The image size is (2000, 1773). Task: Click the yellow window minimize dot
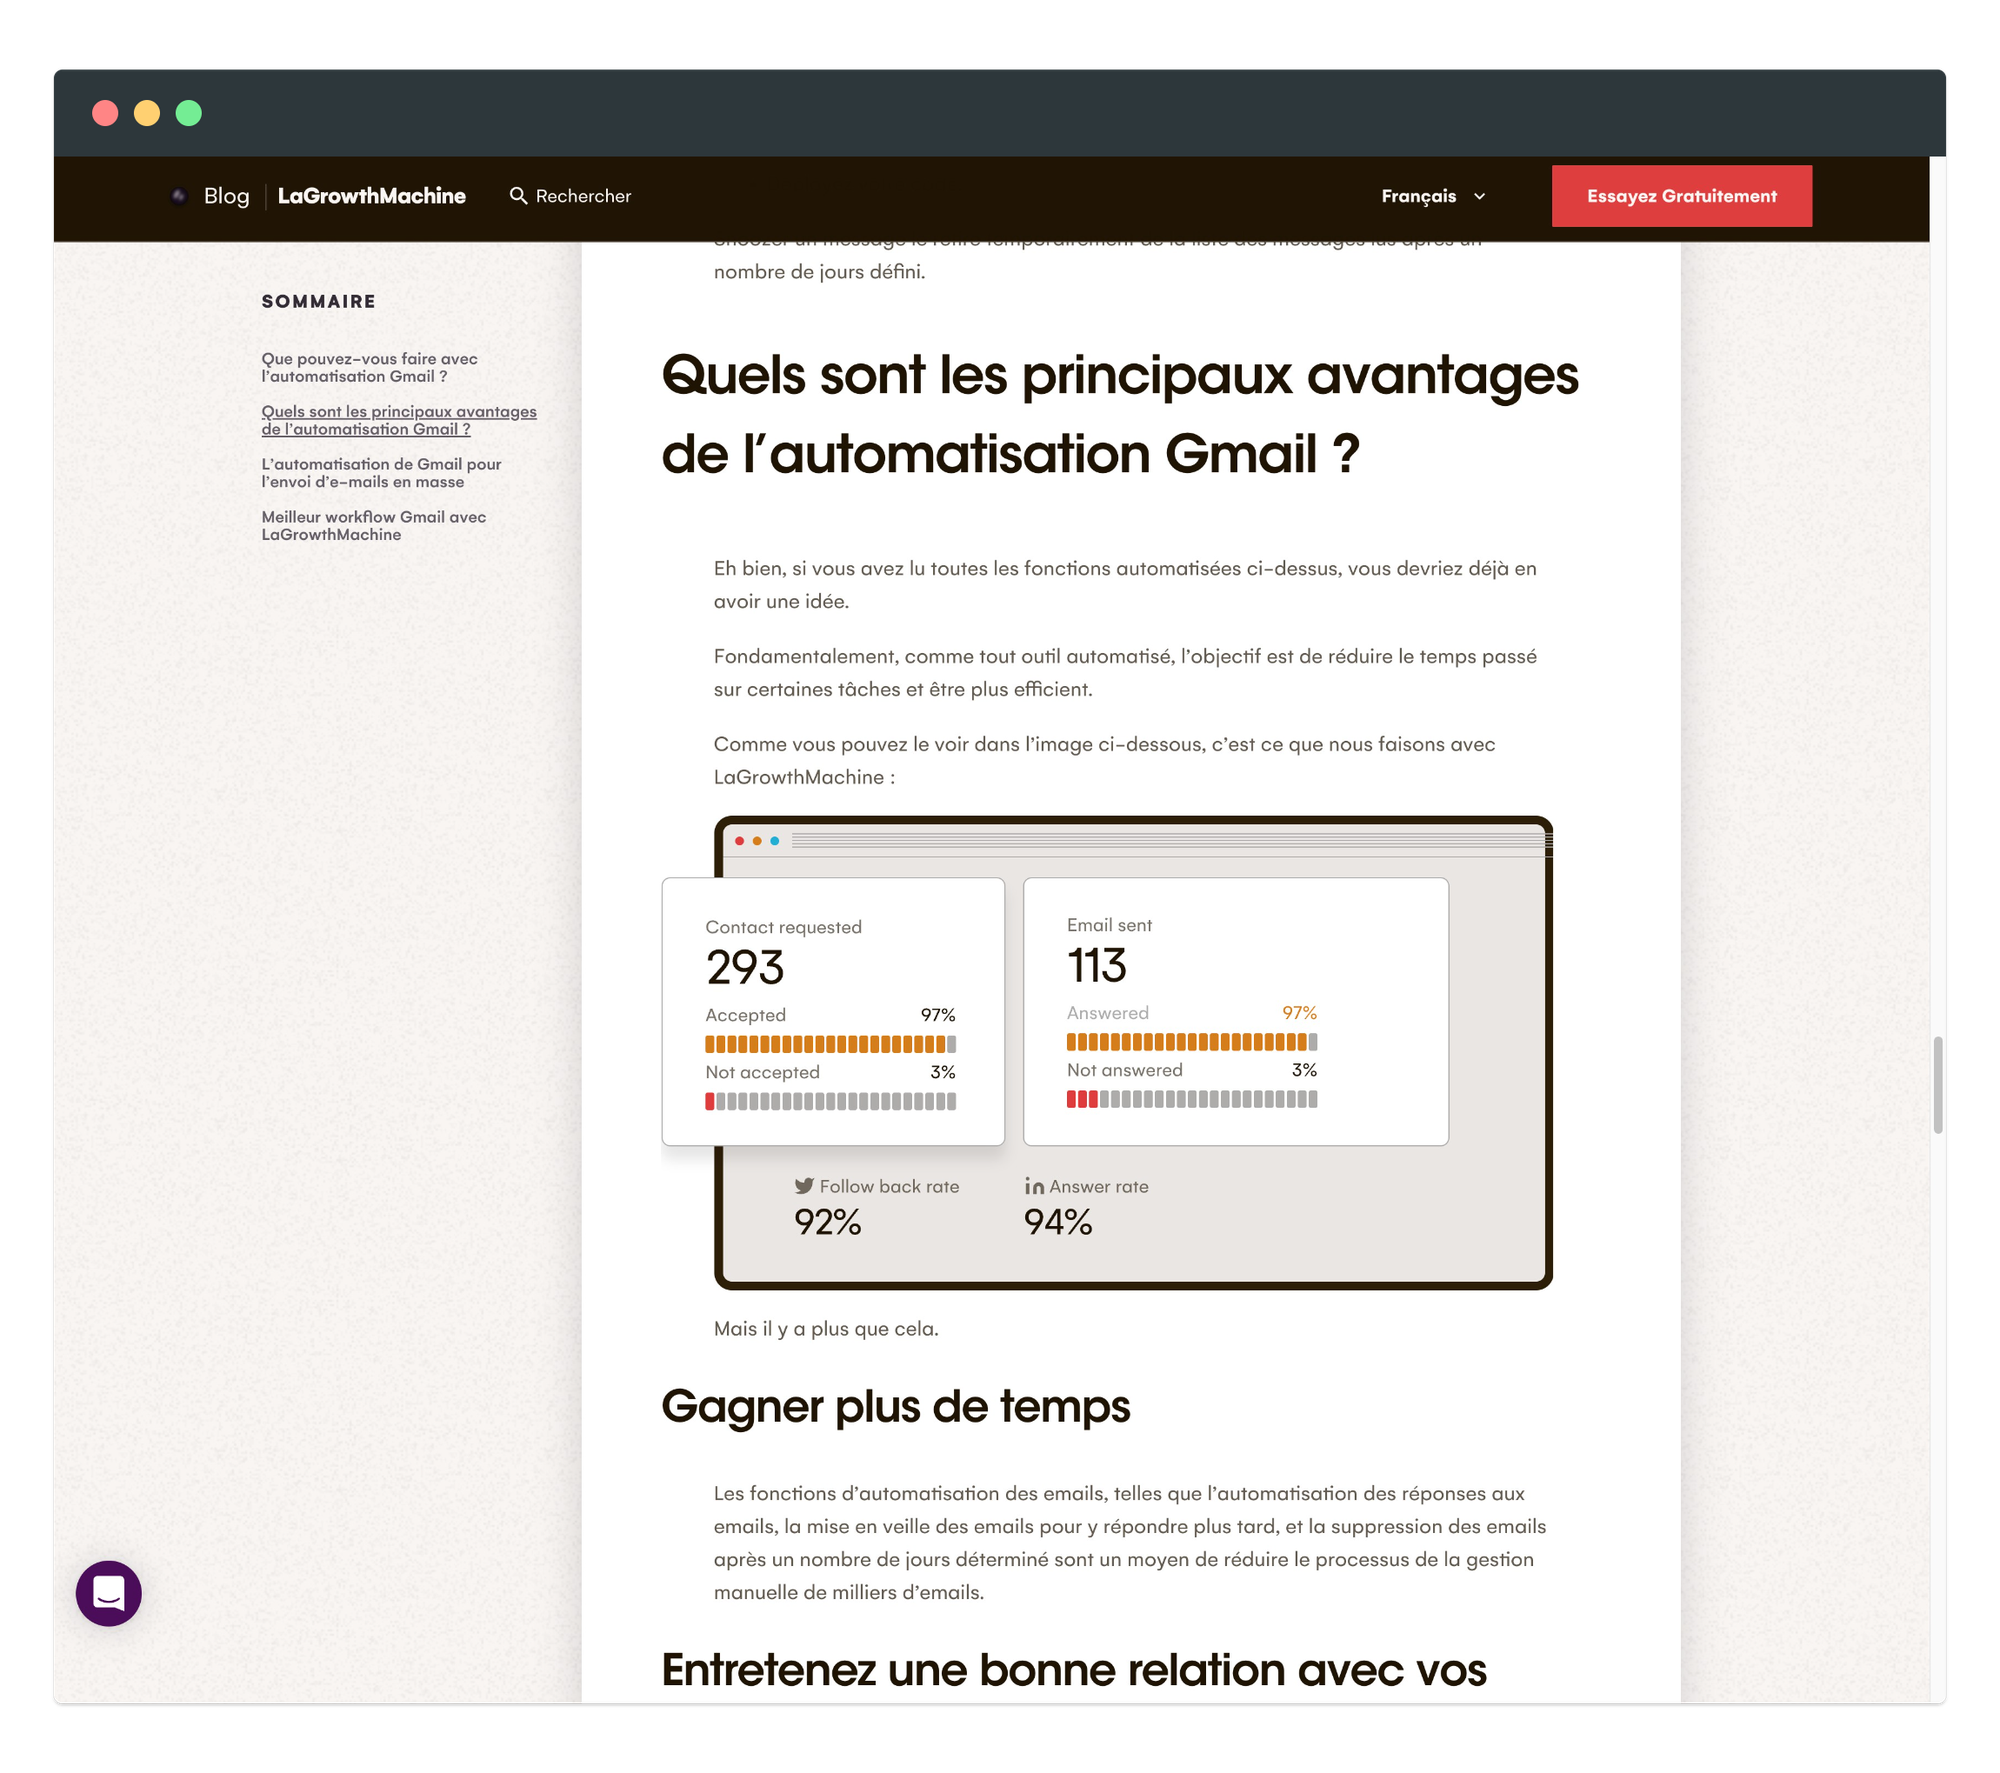click(147, 113)
